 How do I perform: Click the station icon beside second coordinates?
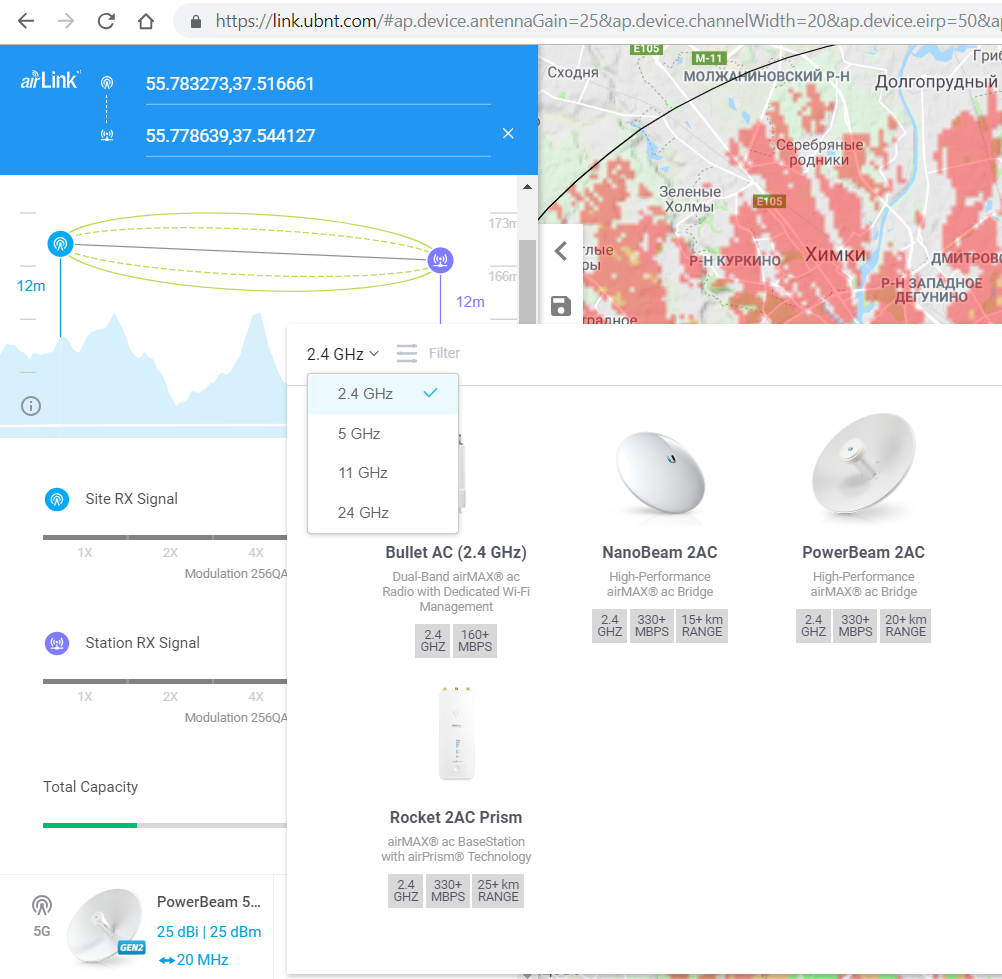(107, 135)
